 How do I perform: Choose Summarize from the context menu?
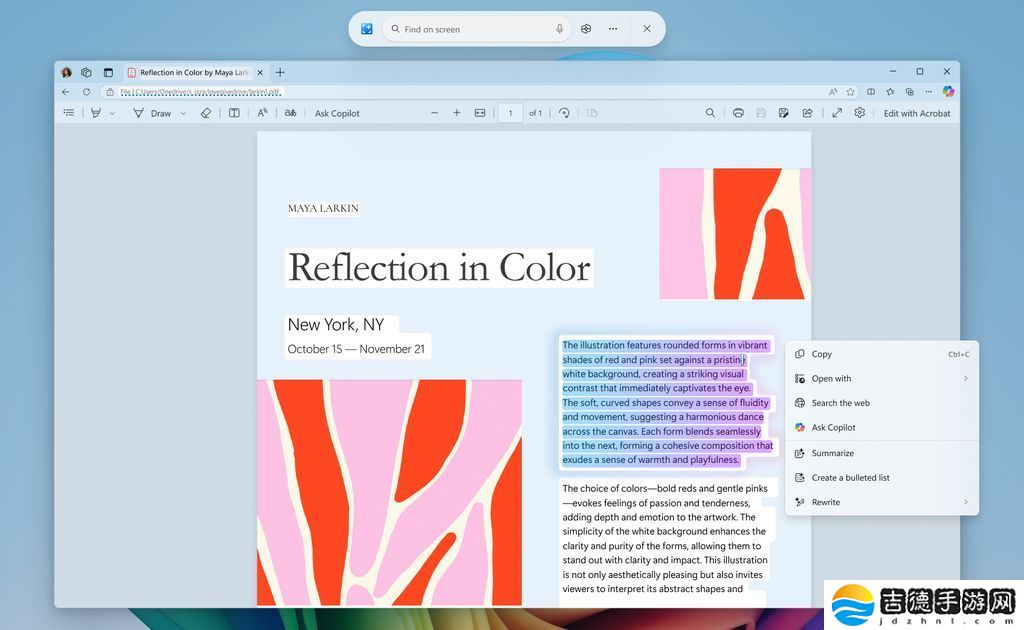click(832, 453)
